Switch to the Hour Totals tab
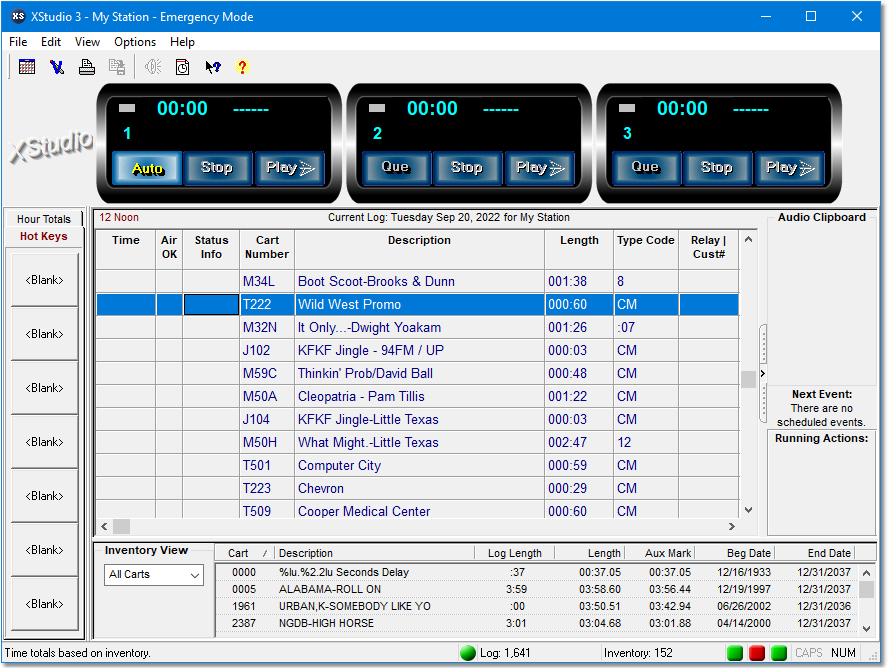The image size is (888, 670). point(44,219)
